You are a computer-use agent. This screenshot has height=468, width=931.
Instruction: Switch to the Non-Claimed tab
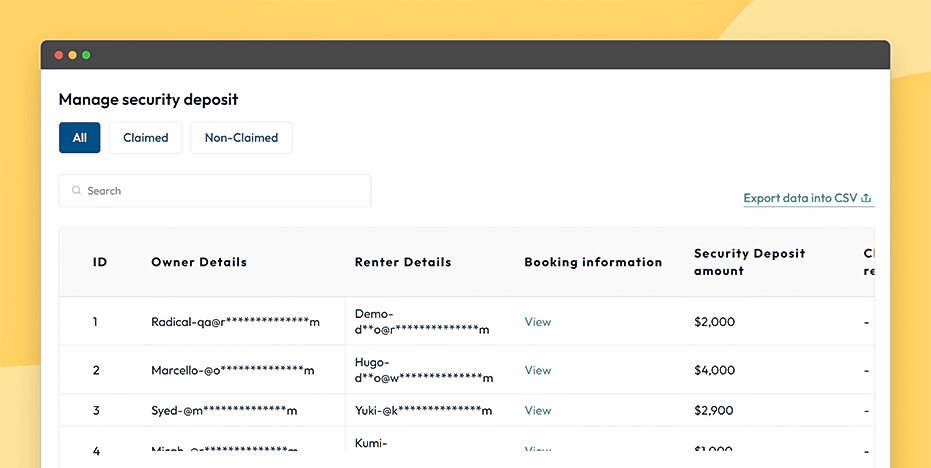coord(241,138)
